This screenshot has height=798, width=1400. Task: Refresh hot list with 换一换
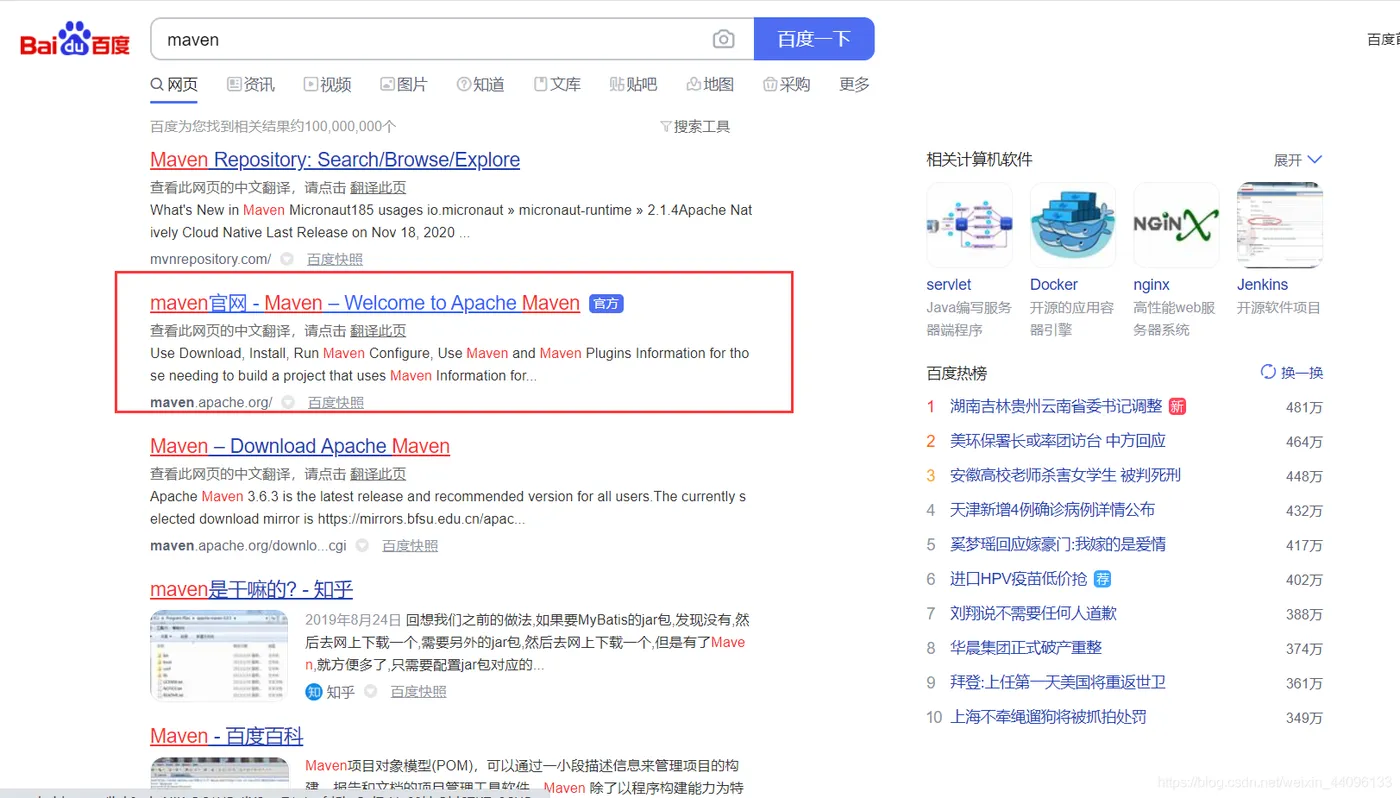(1292, 372)
